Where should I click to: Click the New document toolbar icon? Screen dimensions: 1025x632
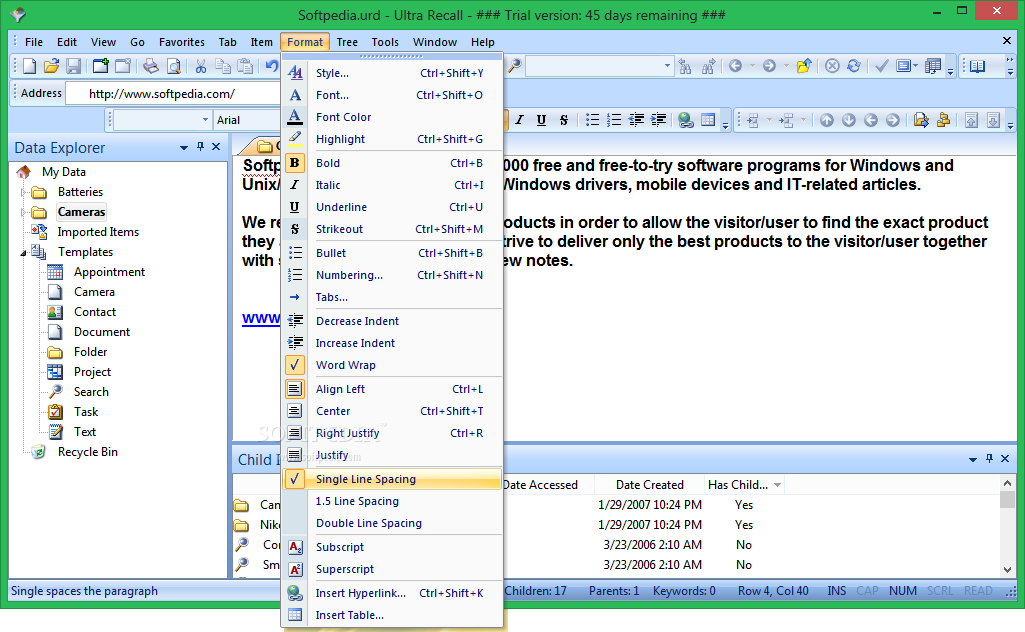[29, 66]
